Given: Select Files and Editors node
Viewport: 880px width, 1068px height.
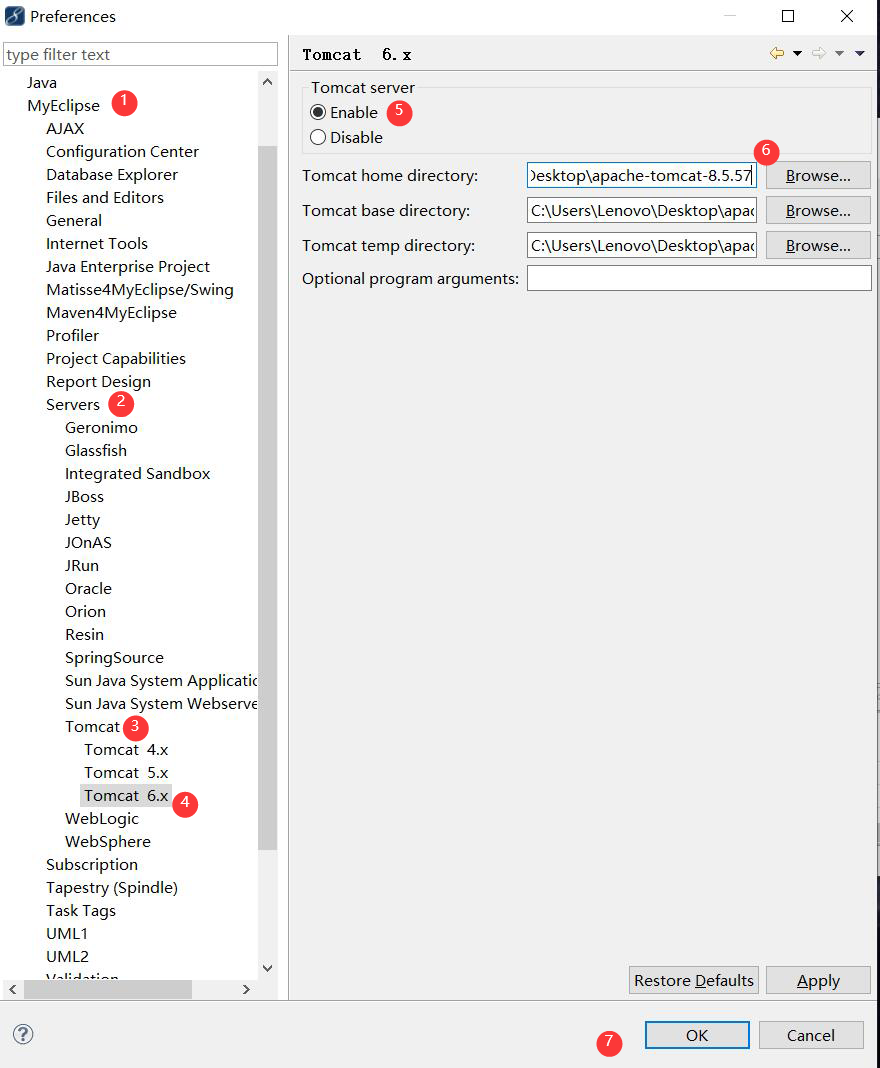Looking at the screenshot, I should coord(105,198).
